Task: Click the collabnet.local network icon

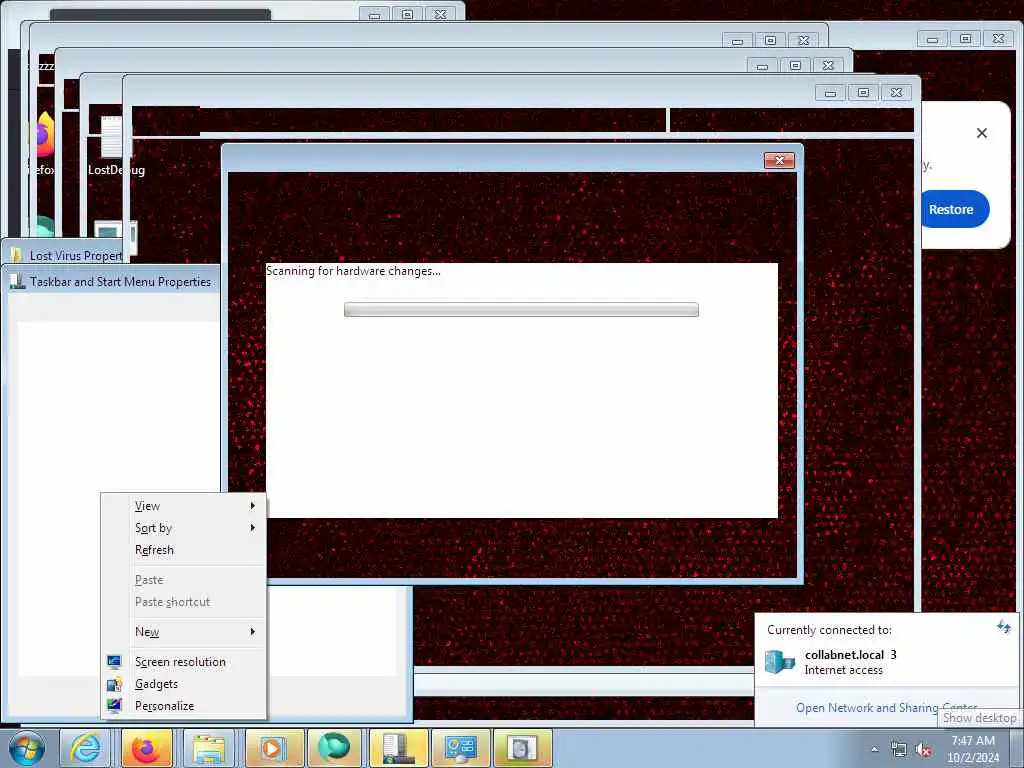Action: (x=780, y=662)
